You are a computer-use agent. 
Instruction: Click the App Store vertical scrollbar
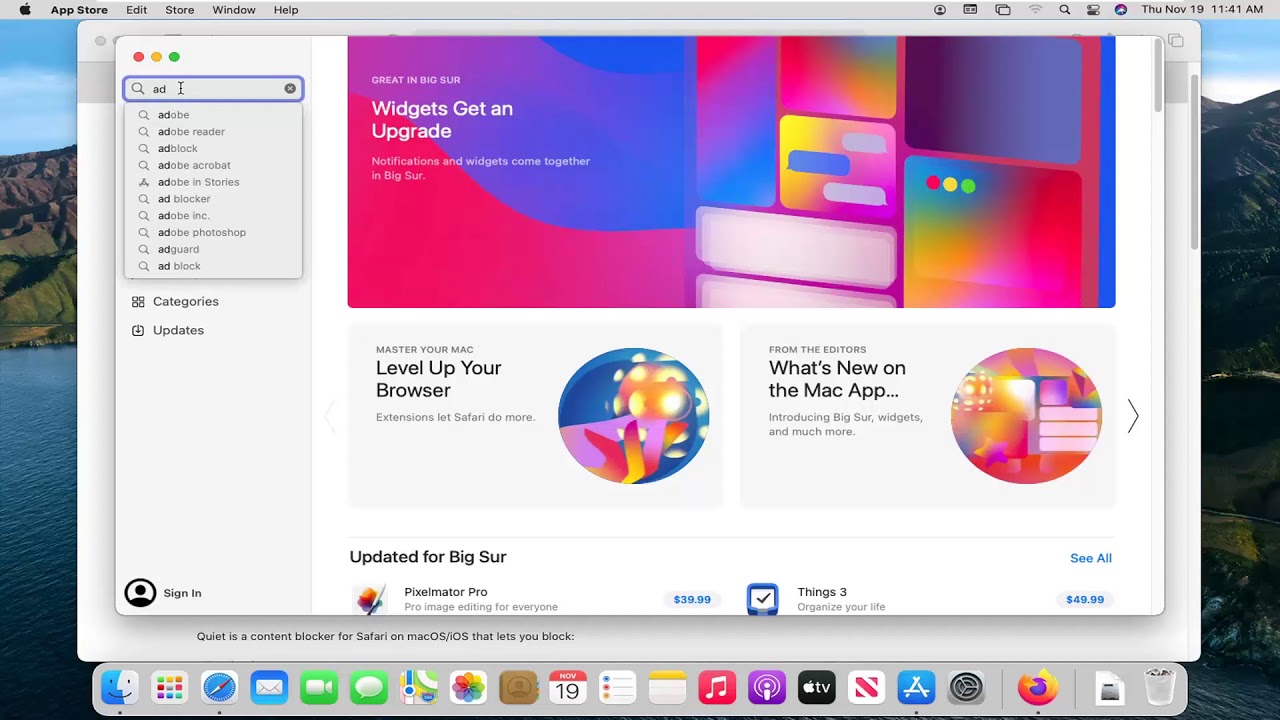[x=1158, y=76]
